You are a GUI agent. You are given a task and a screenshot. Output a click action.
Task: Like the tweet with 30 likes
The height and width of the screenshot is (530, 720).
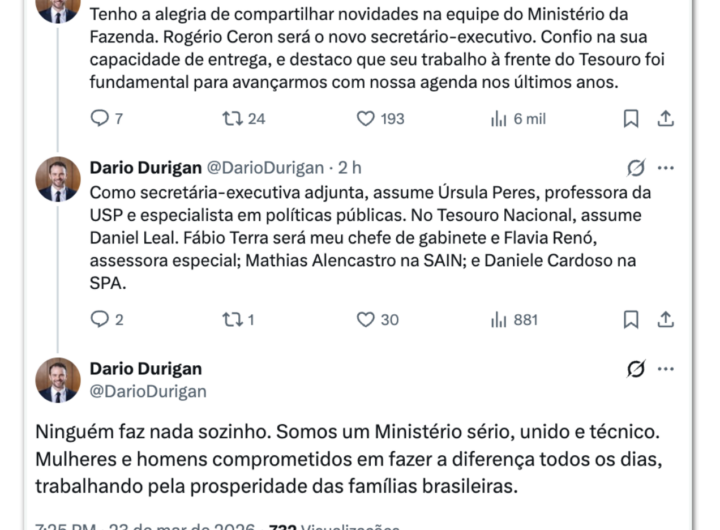[366, 319]
